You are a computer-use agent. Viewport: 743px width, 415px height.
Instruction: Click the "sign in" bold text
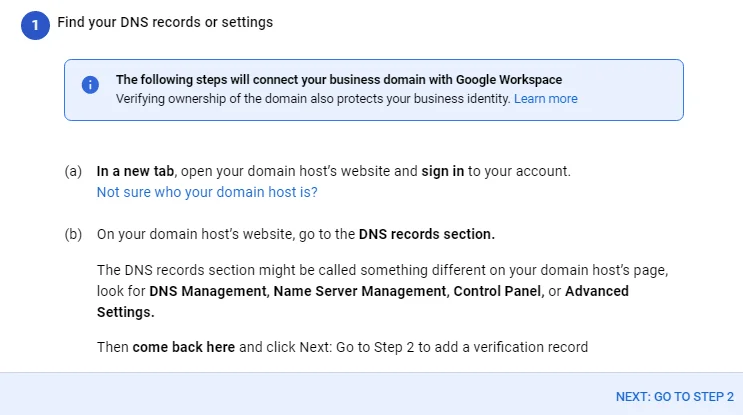[443, 171]
